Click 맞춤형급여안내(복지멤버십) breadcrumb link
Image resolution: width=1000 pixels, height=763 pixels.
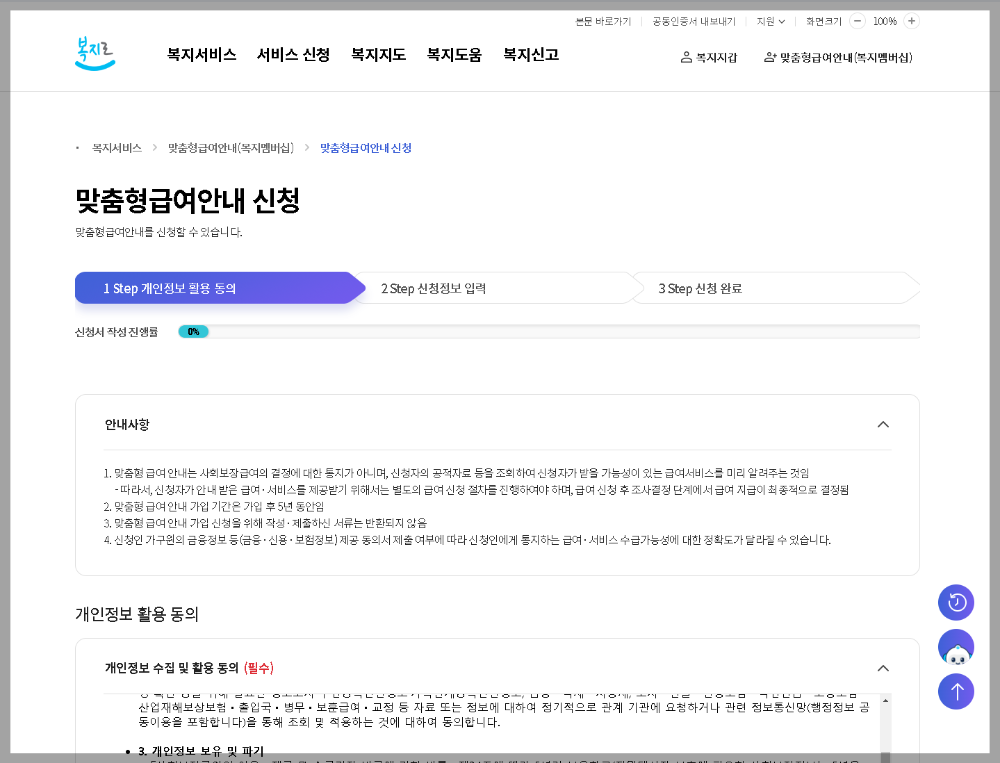[231, 148]
